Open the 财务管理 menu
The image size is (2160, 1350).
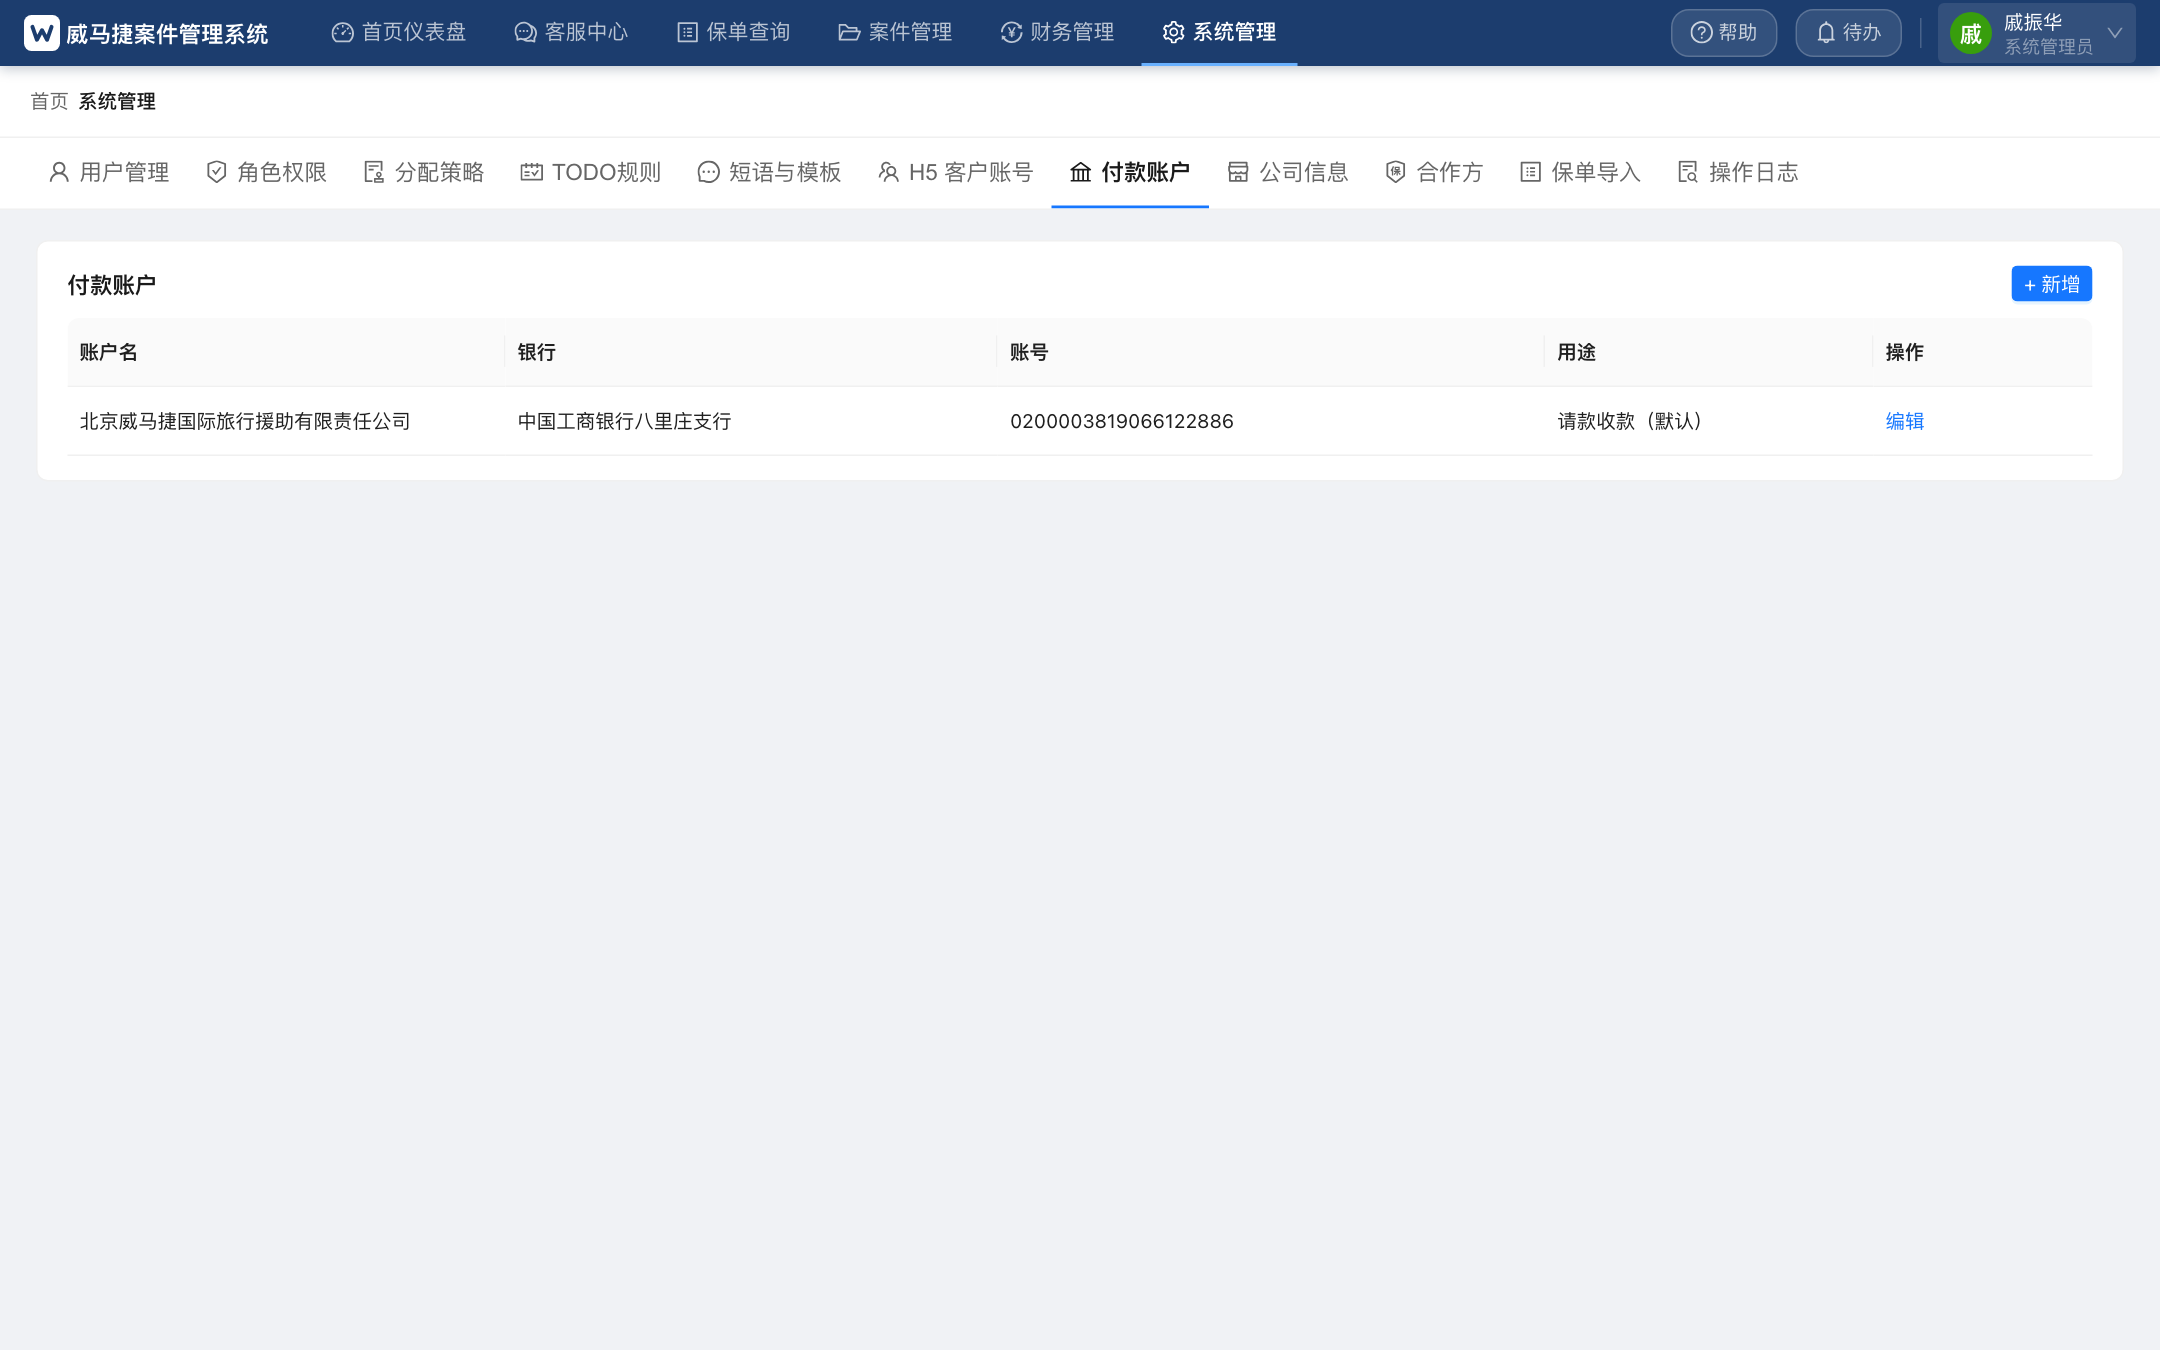(1057, 33)
